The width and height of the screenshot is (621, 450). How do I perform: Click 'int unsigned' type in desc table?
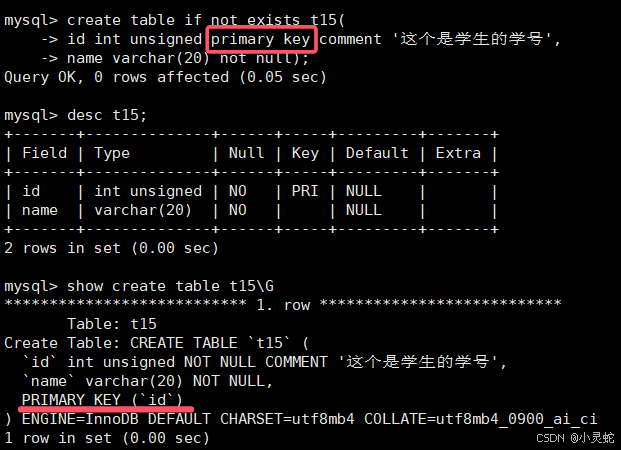click(x=148, y=191)
